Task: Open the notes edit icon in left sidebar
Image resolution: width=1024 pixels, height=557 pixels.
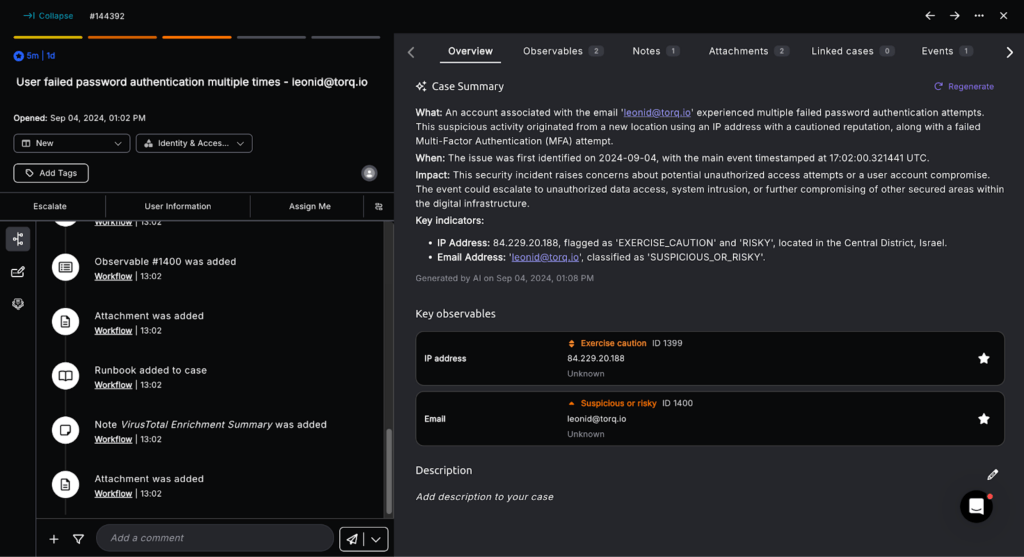Action: [x=18, y=272]
